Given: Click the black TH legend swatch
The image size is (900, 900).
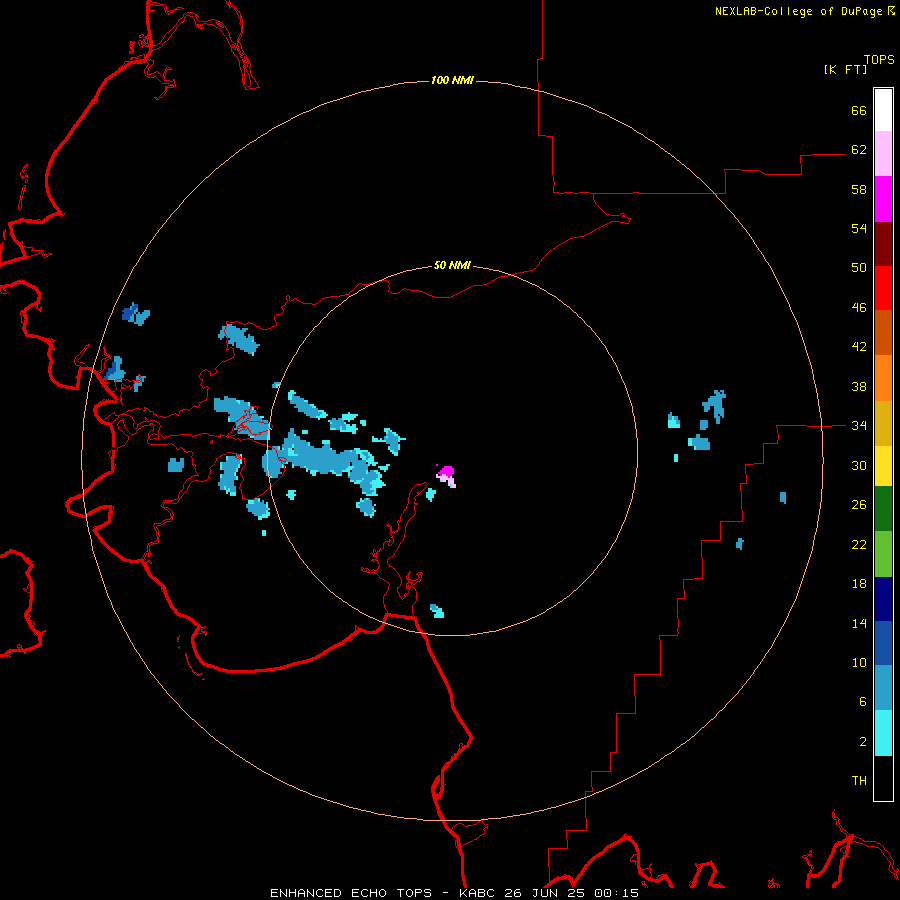Looking at the screenshot, I should coord(883,778).
